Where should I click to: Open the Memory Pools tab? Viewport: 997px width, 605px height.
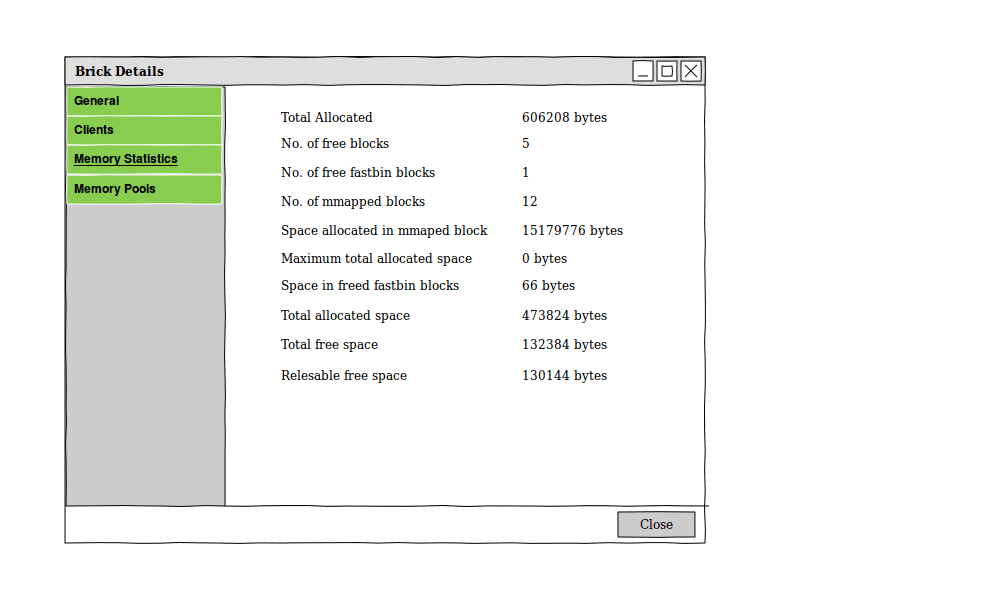[144, 189]
